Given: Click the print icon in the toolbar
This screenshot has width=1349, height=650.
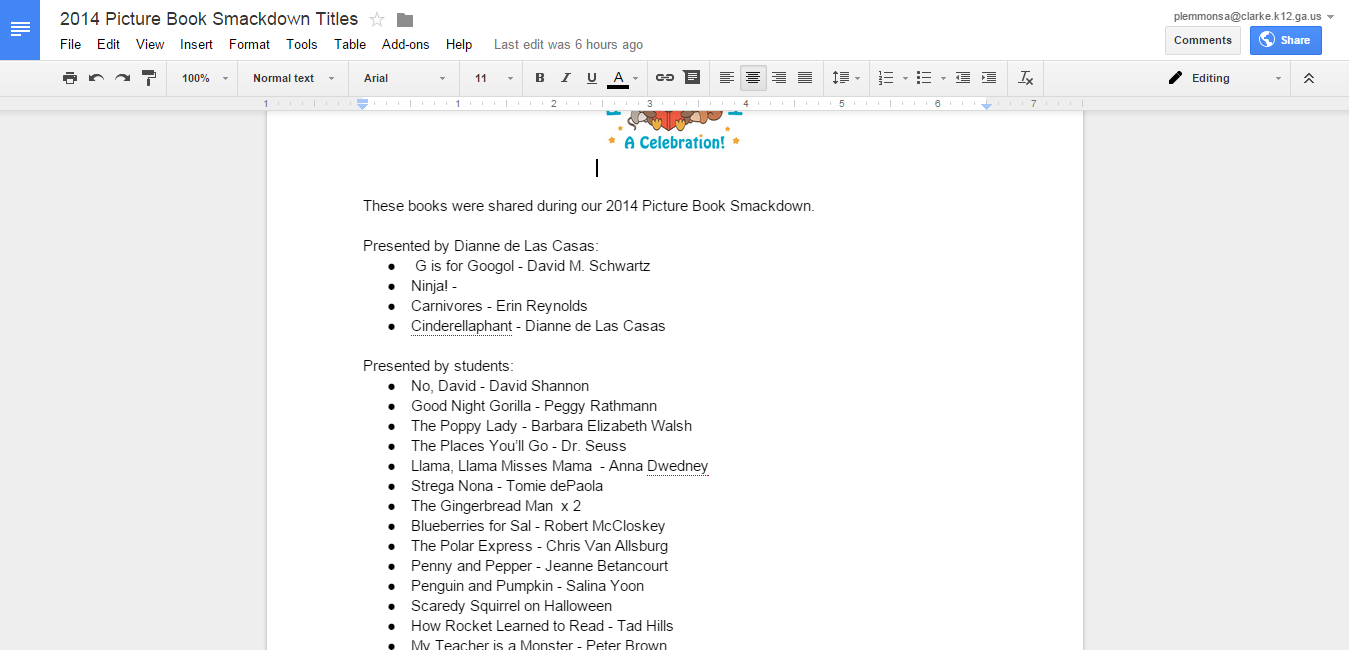Looking at the screenshot, I should (x=70, y=78).
